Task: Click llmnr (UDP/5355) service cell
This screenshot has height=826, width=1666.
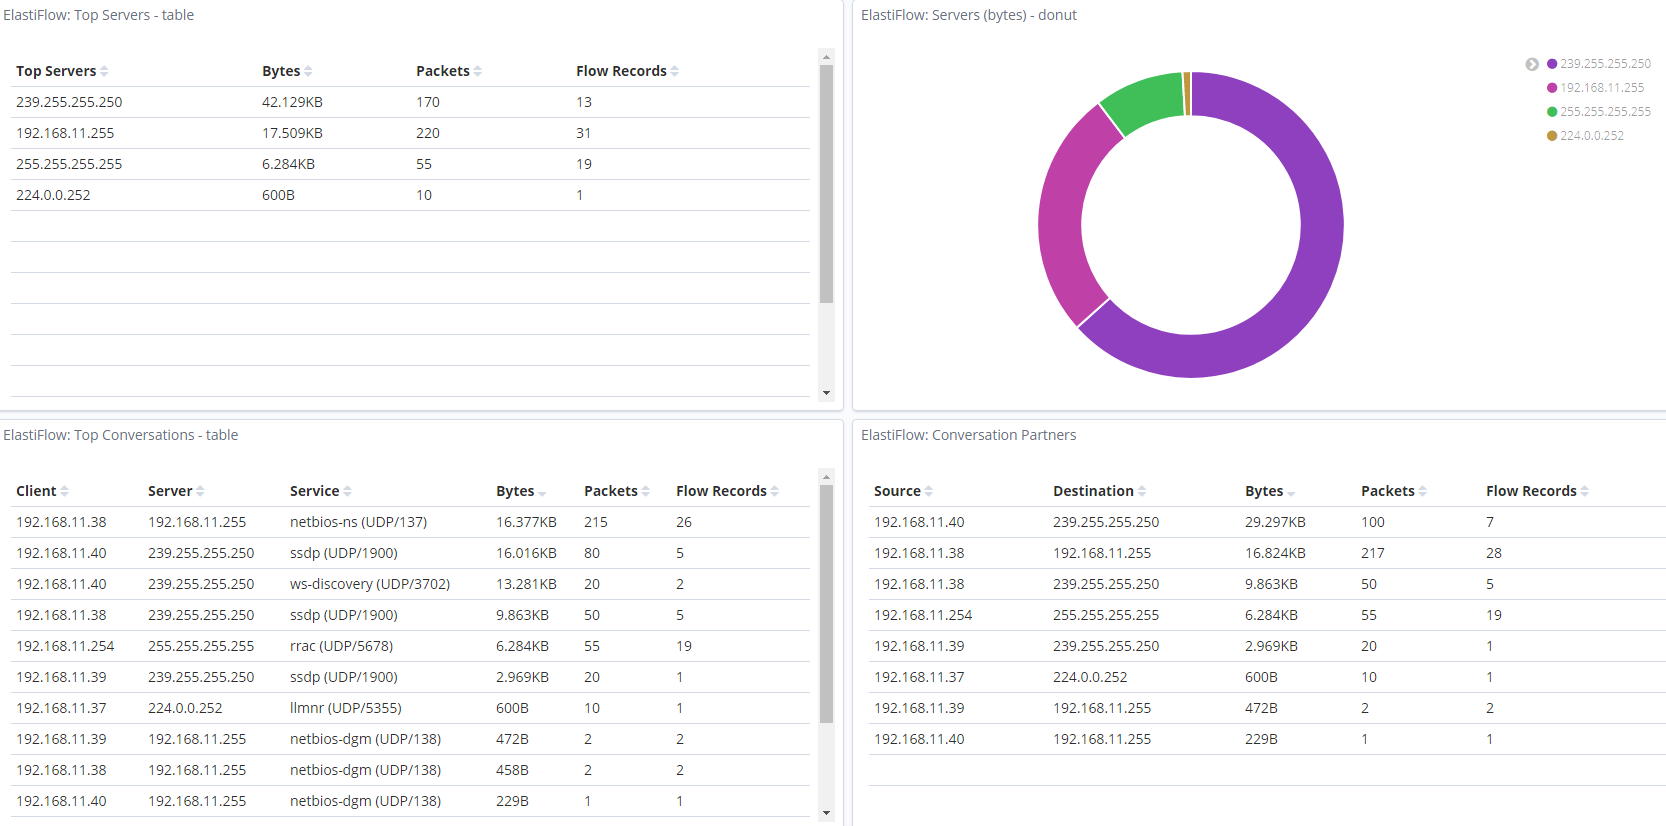Action: 345,708
